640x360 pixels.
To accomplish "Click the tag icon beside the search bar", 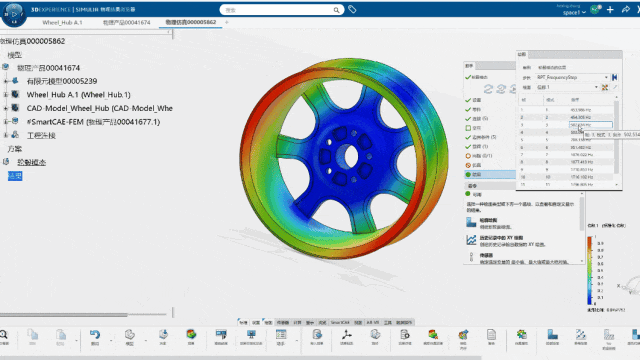I will click(x=352, y=9).
